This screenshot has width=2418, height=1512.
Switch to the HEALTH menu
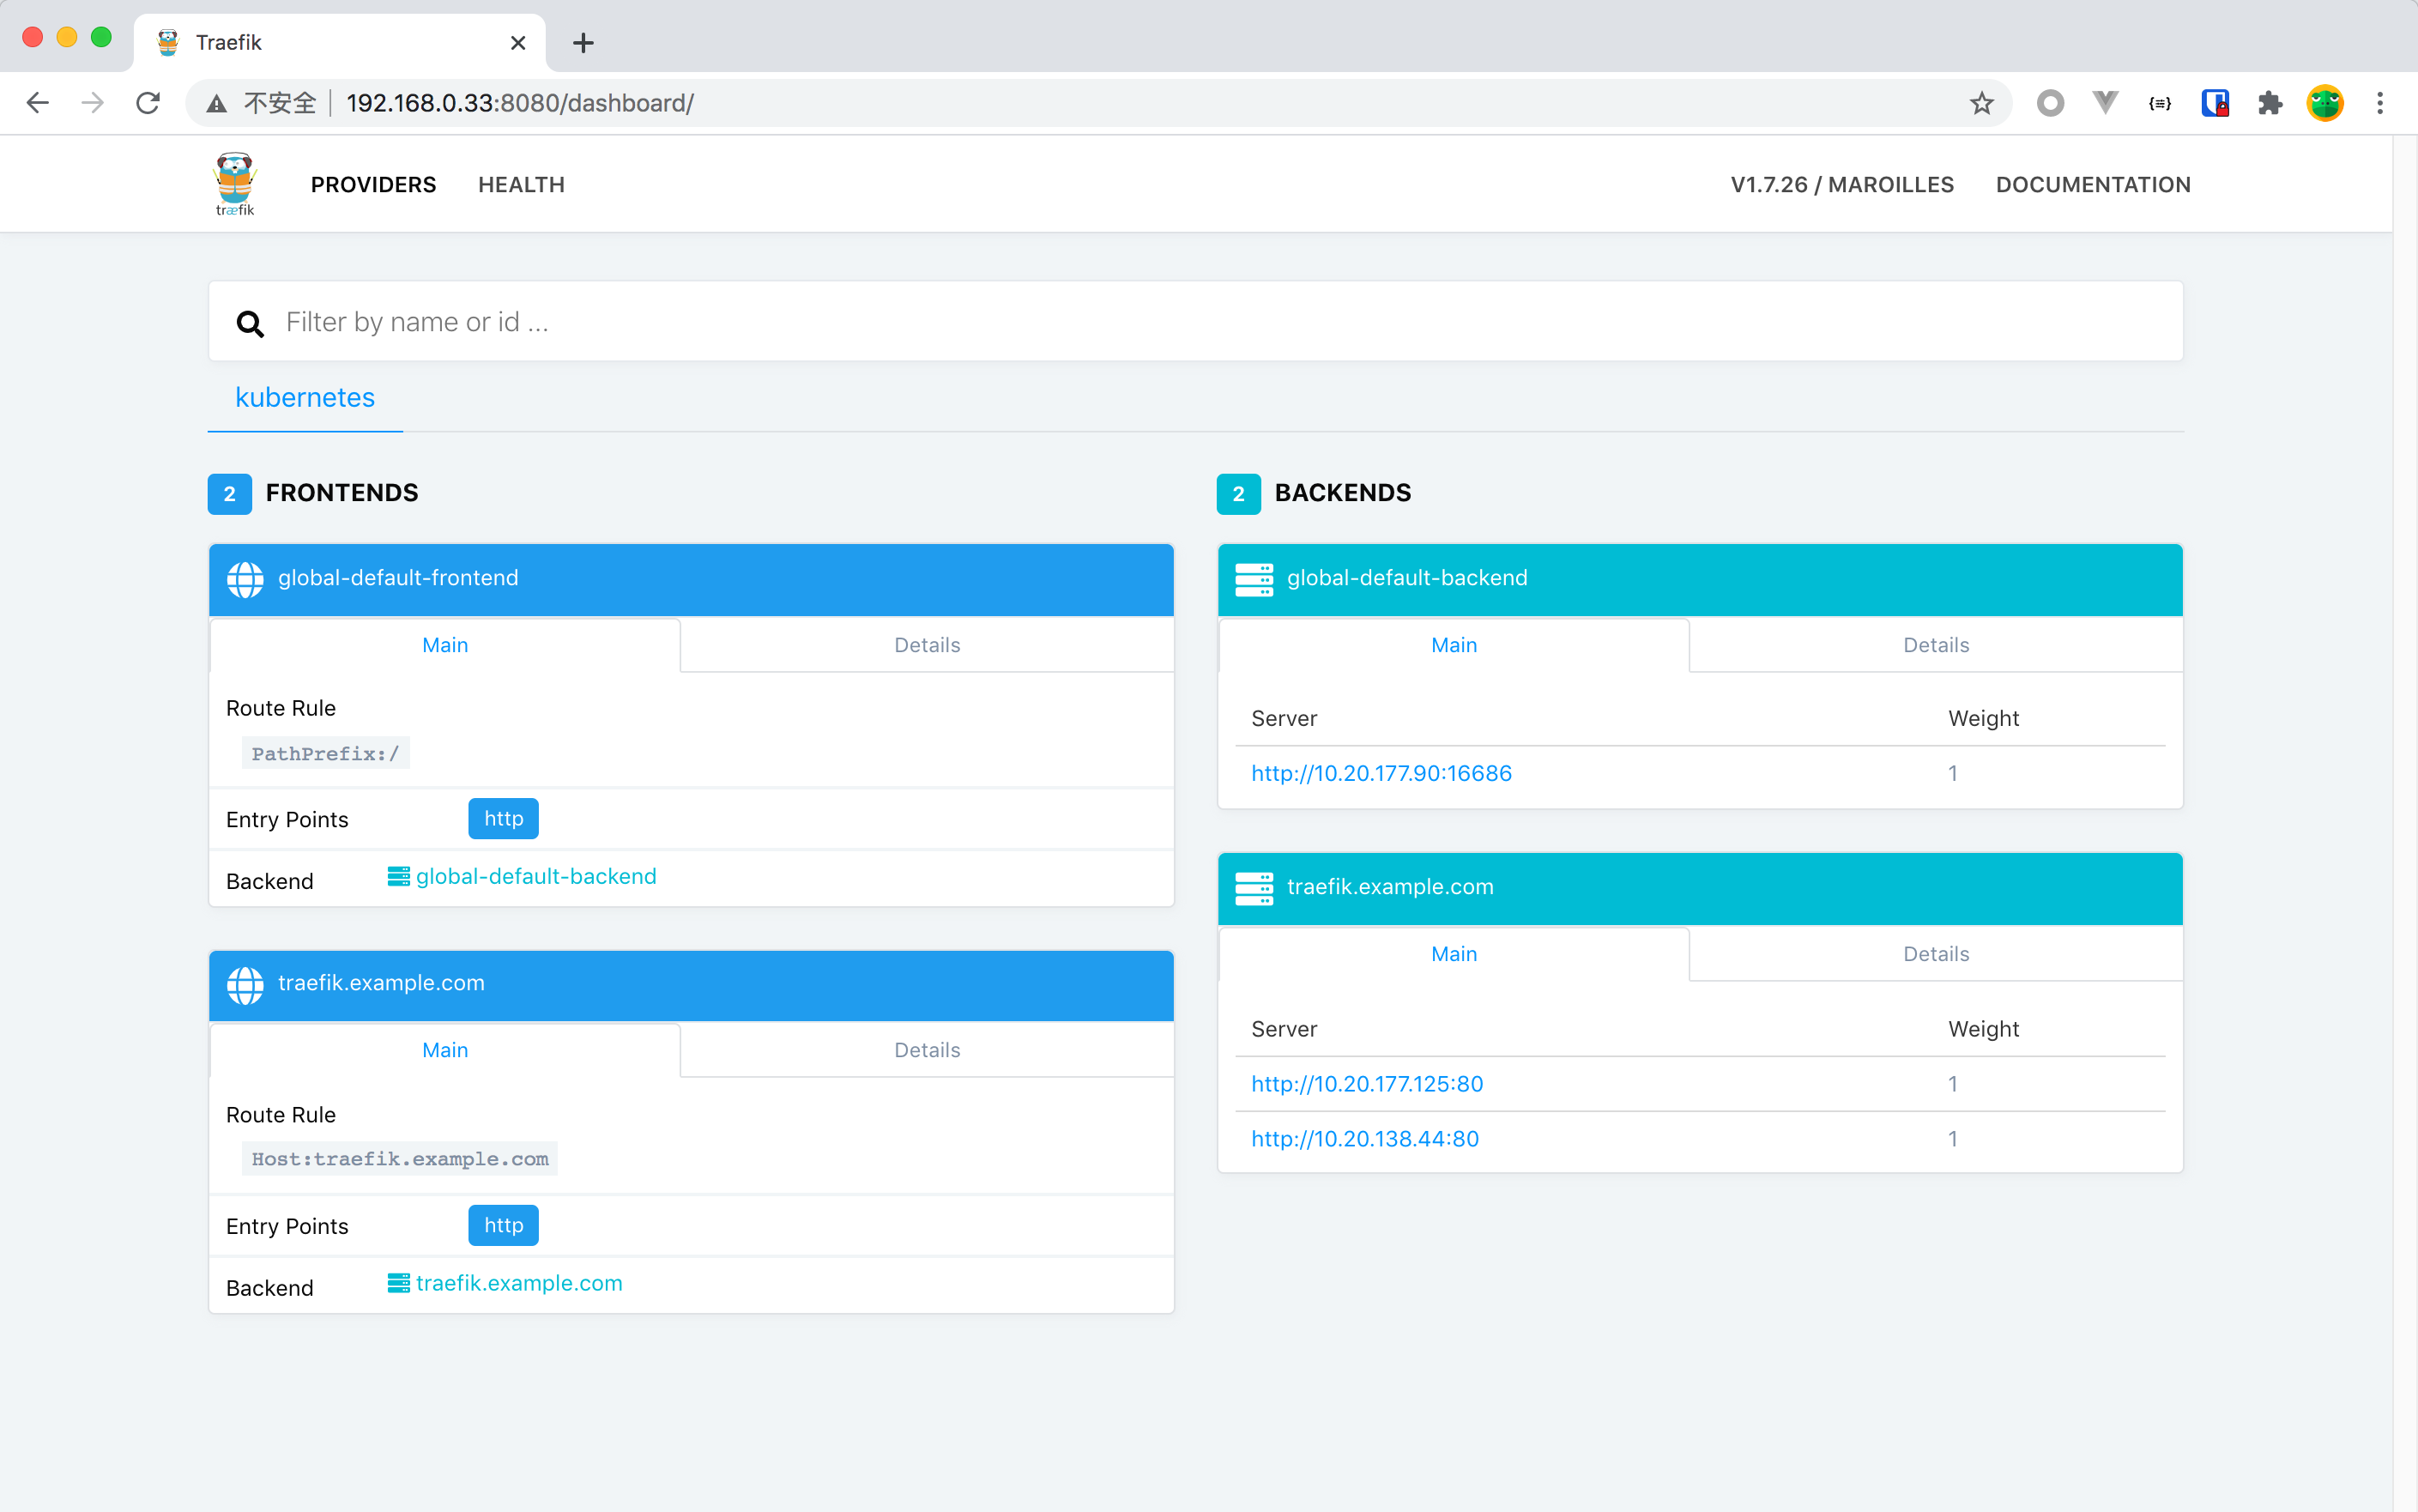click(521, 185)
